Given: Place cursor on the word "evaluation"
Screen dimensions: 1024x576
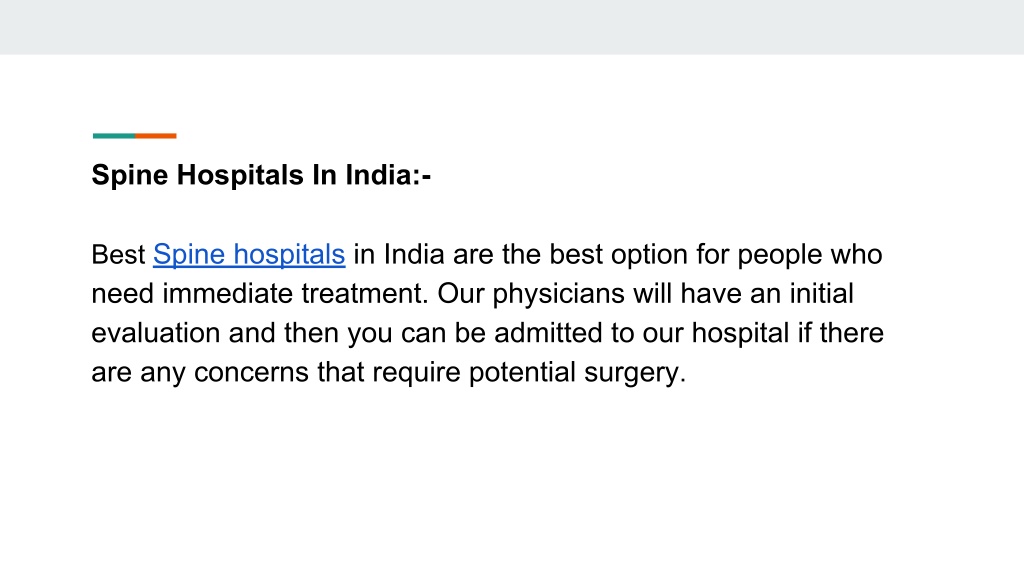Looking at the screenshot, I should point(155,333).
